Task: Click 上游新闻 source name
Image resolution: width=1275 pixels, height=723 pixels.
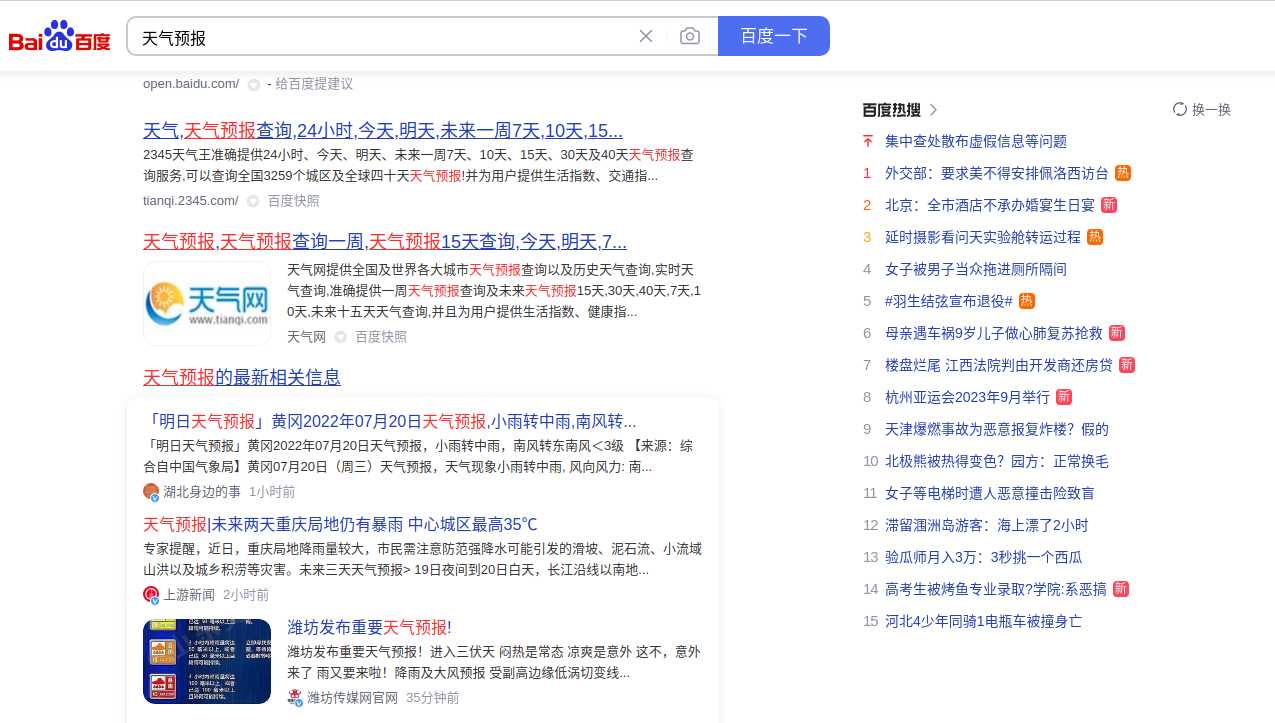Action: click(189, 595)
